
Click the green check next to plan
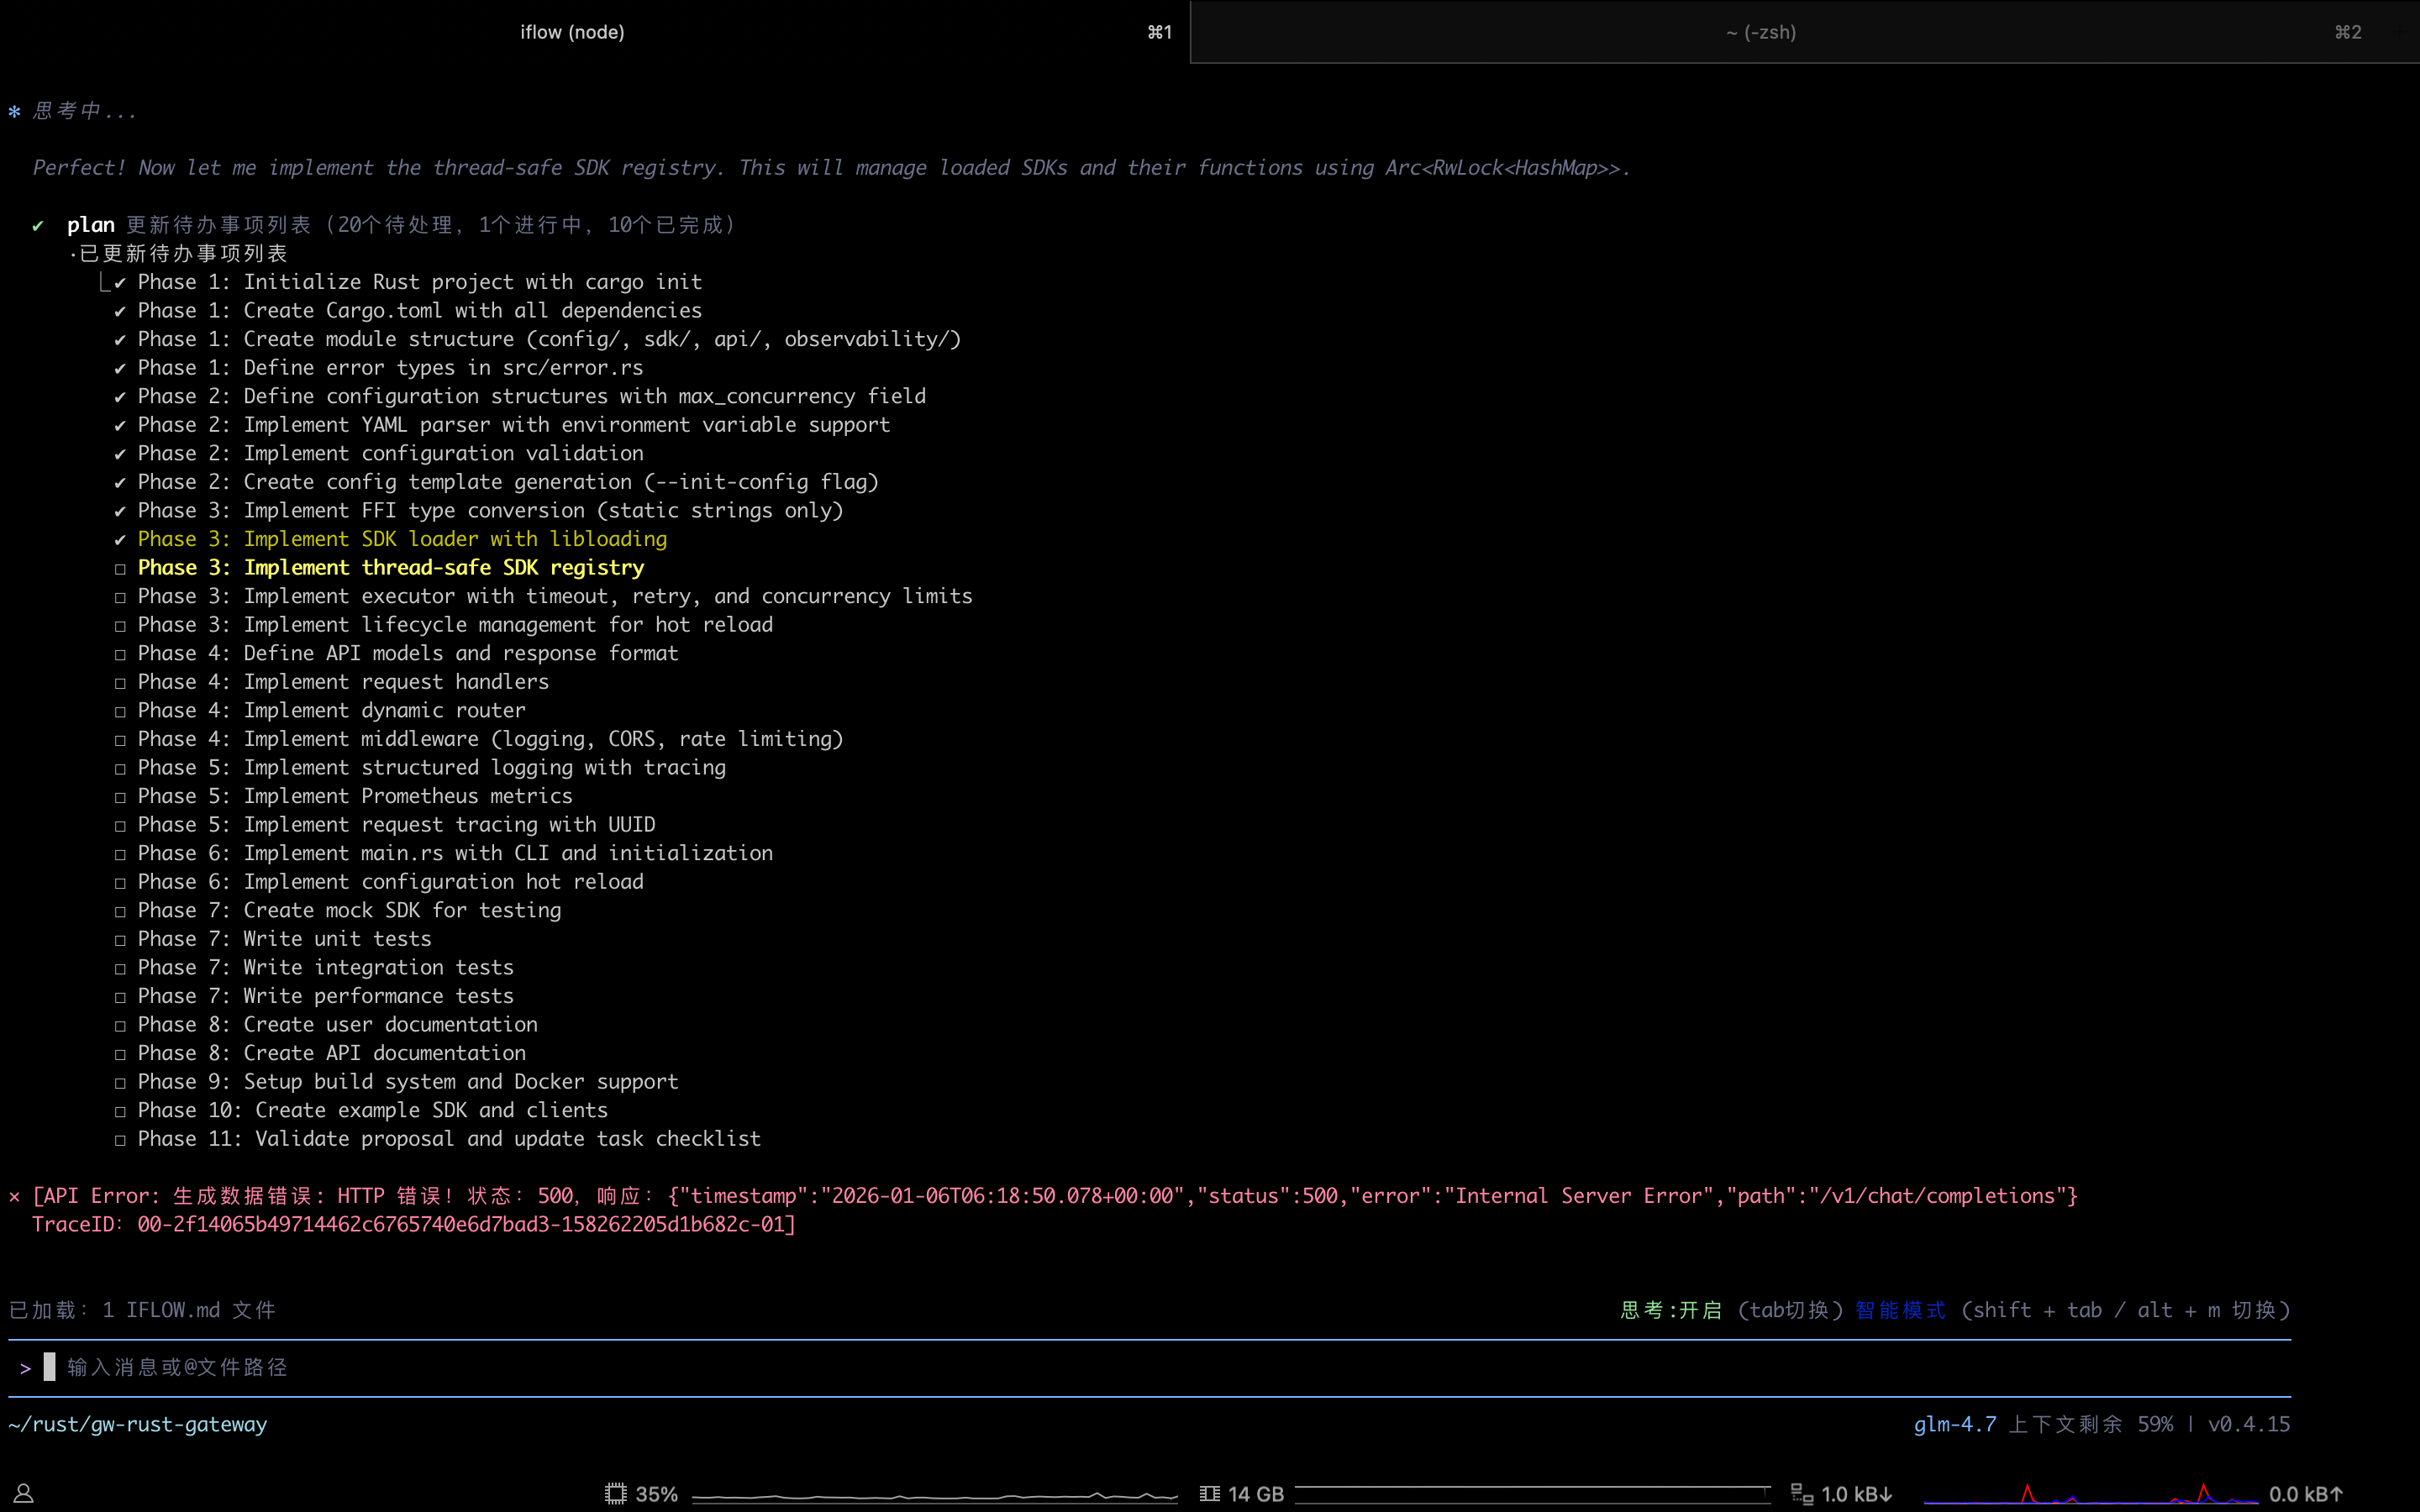[38, 225]
